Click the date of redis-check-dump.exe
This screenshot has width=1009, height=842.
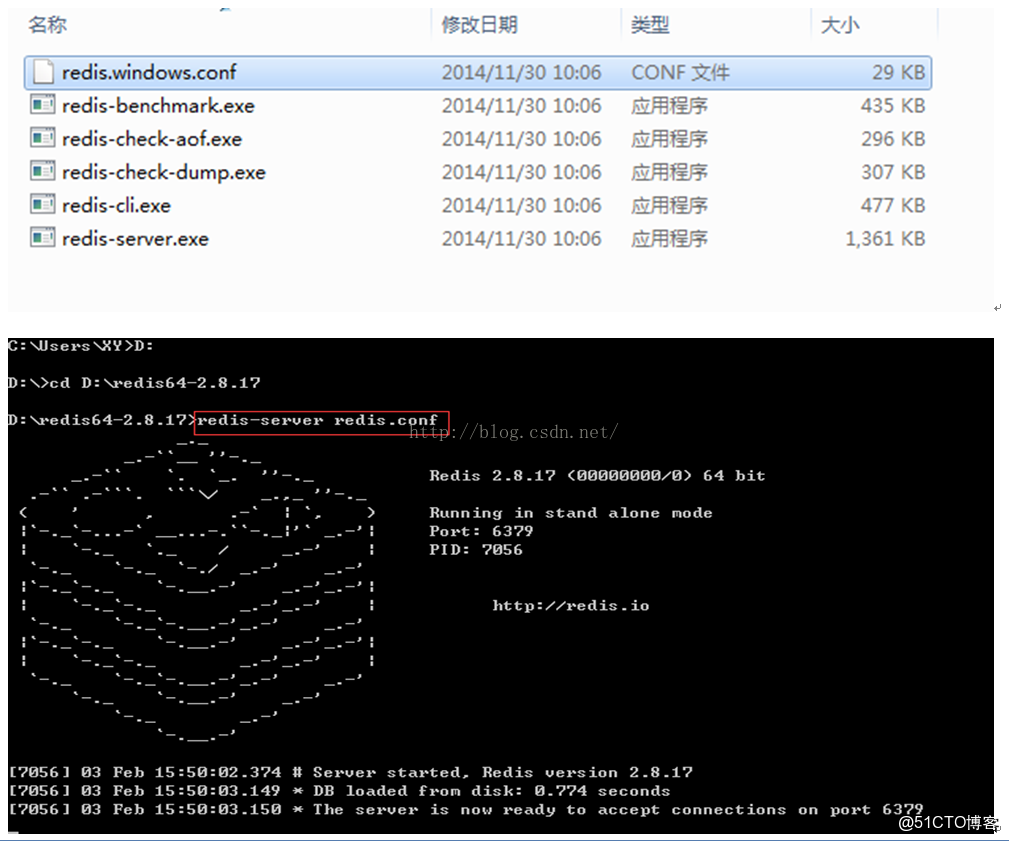pyautogui.click(x=521, y=173)
